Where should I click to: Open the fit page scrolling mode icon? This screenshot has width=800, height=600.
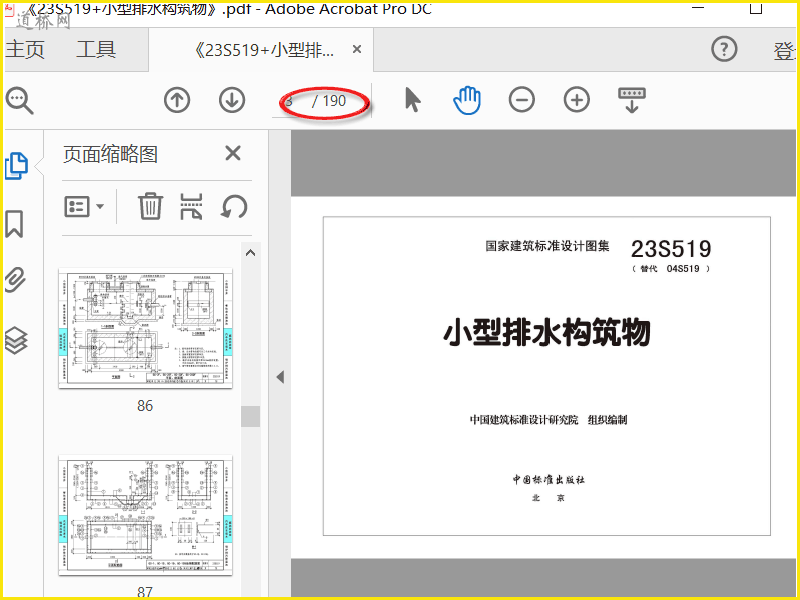coord(632,99)
